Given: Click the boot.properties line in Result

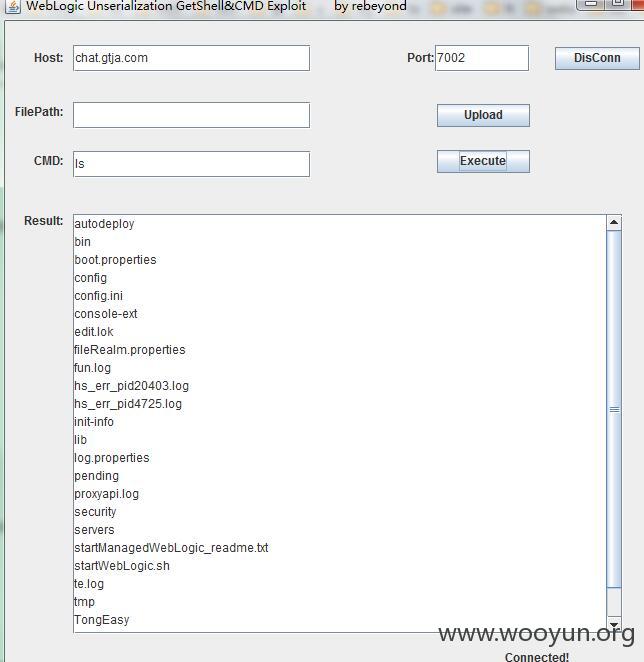Looking at the screenshot, I should pos(115,260).
